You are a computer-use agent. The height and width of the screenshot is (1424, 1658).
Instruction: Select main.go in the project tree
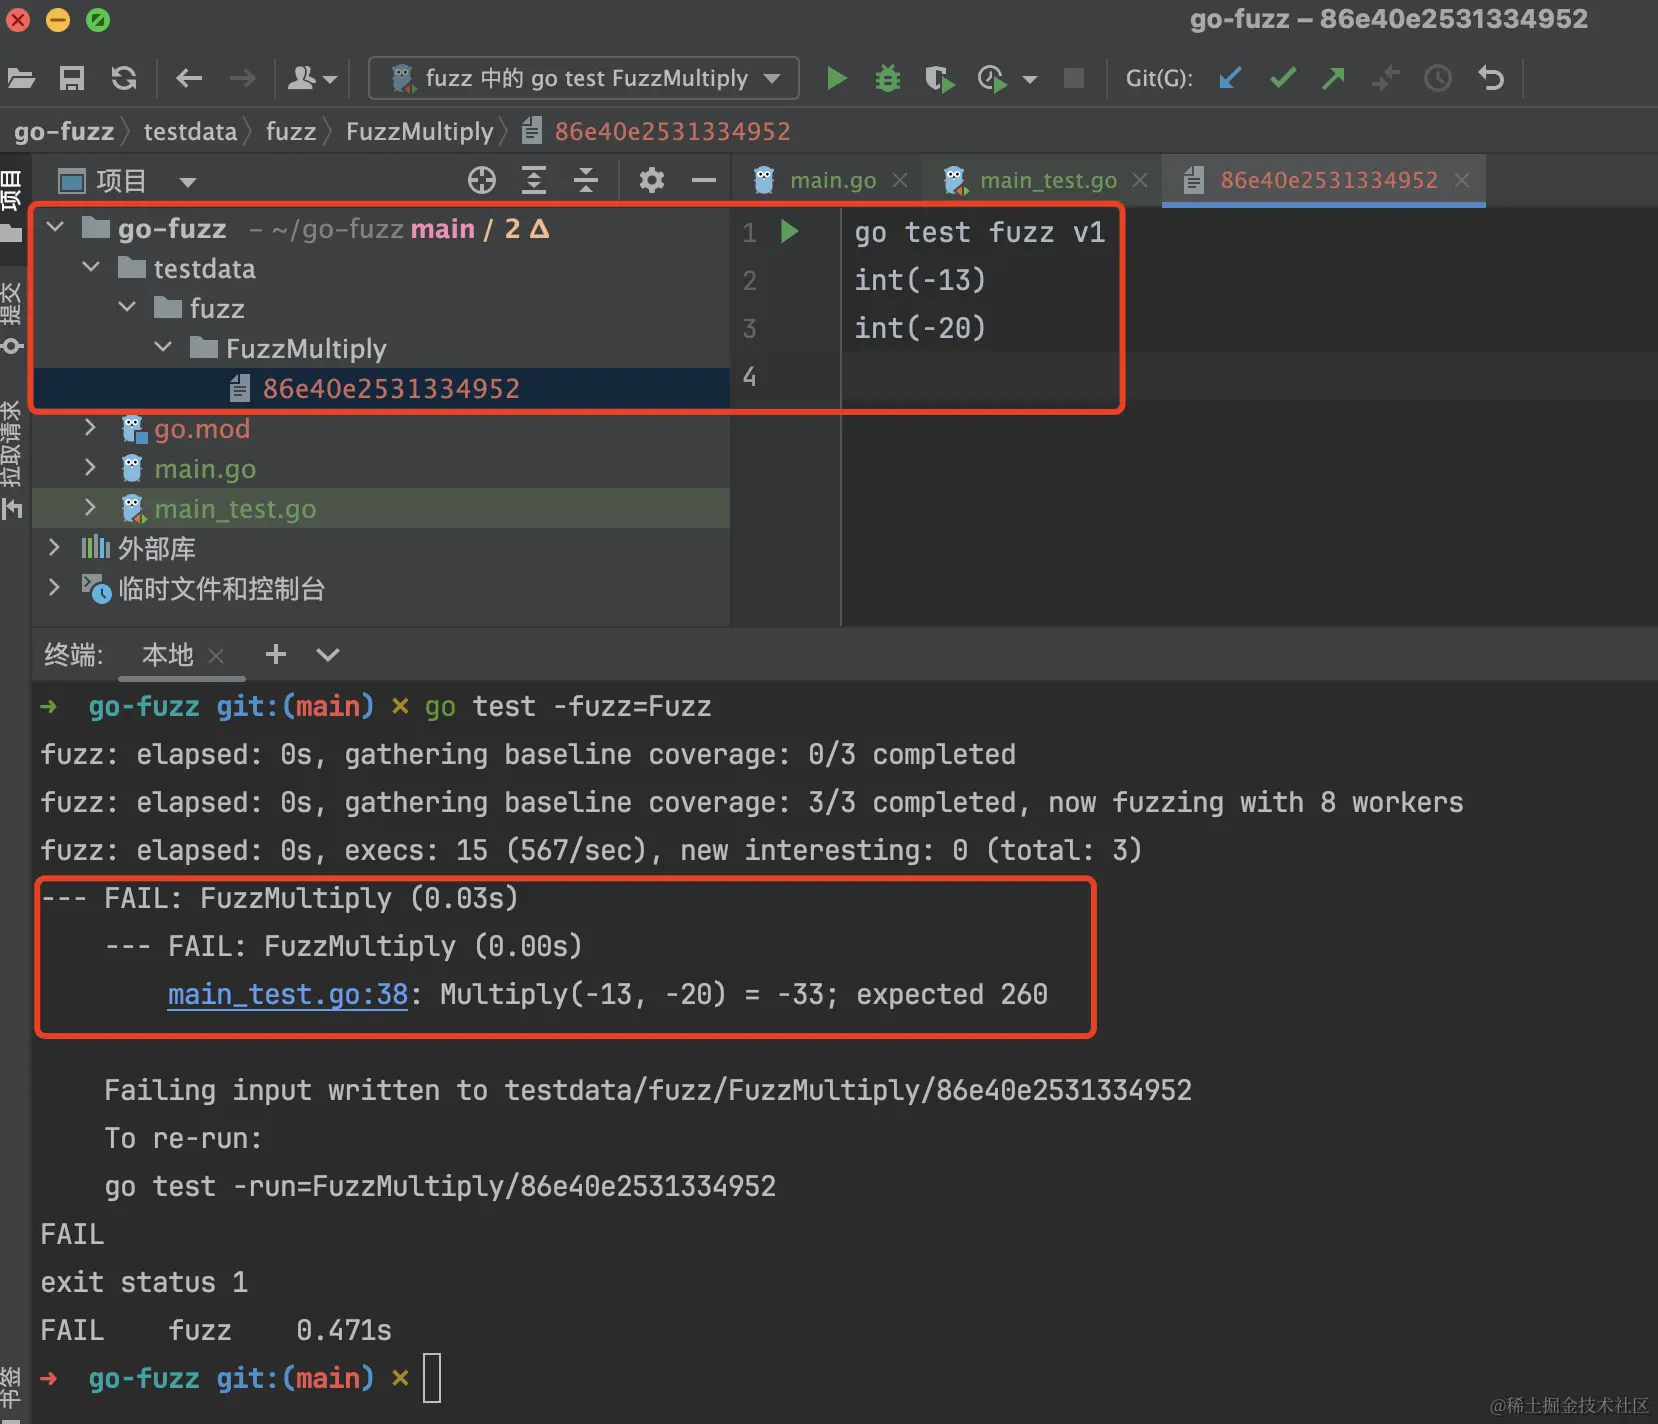(381, 468)
